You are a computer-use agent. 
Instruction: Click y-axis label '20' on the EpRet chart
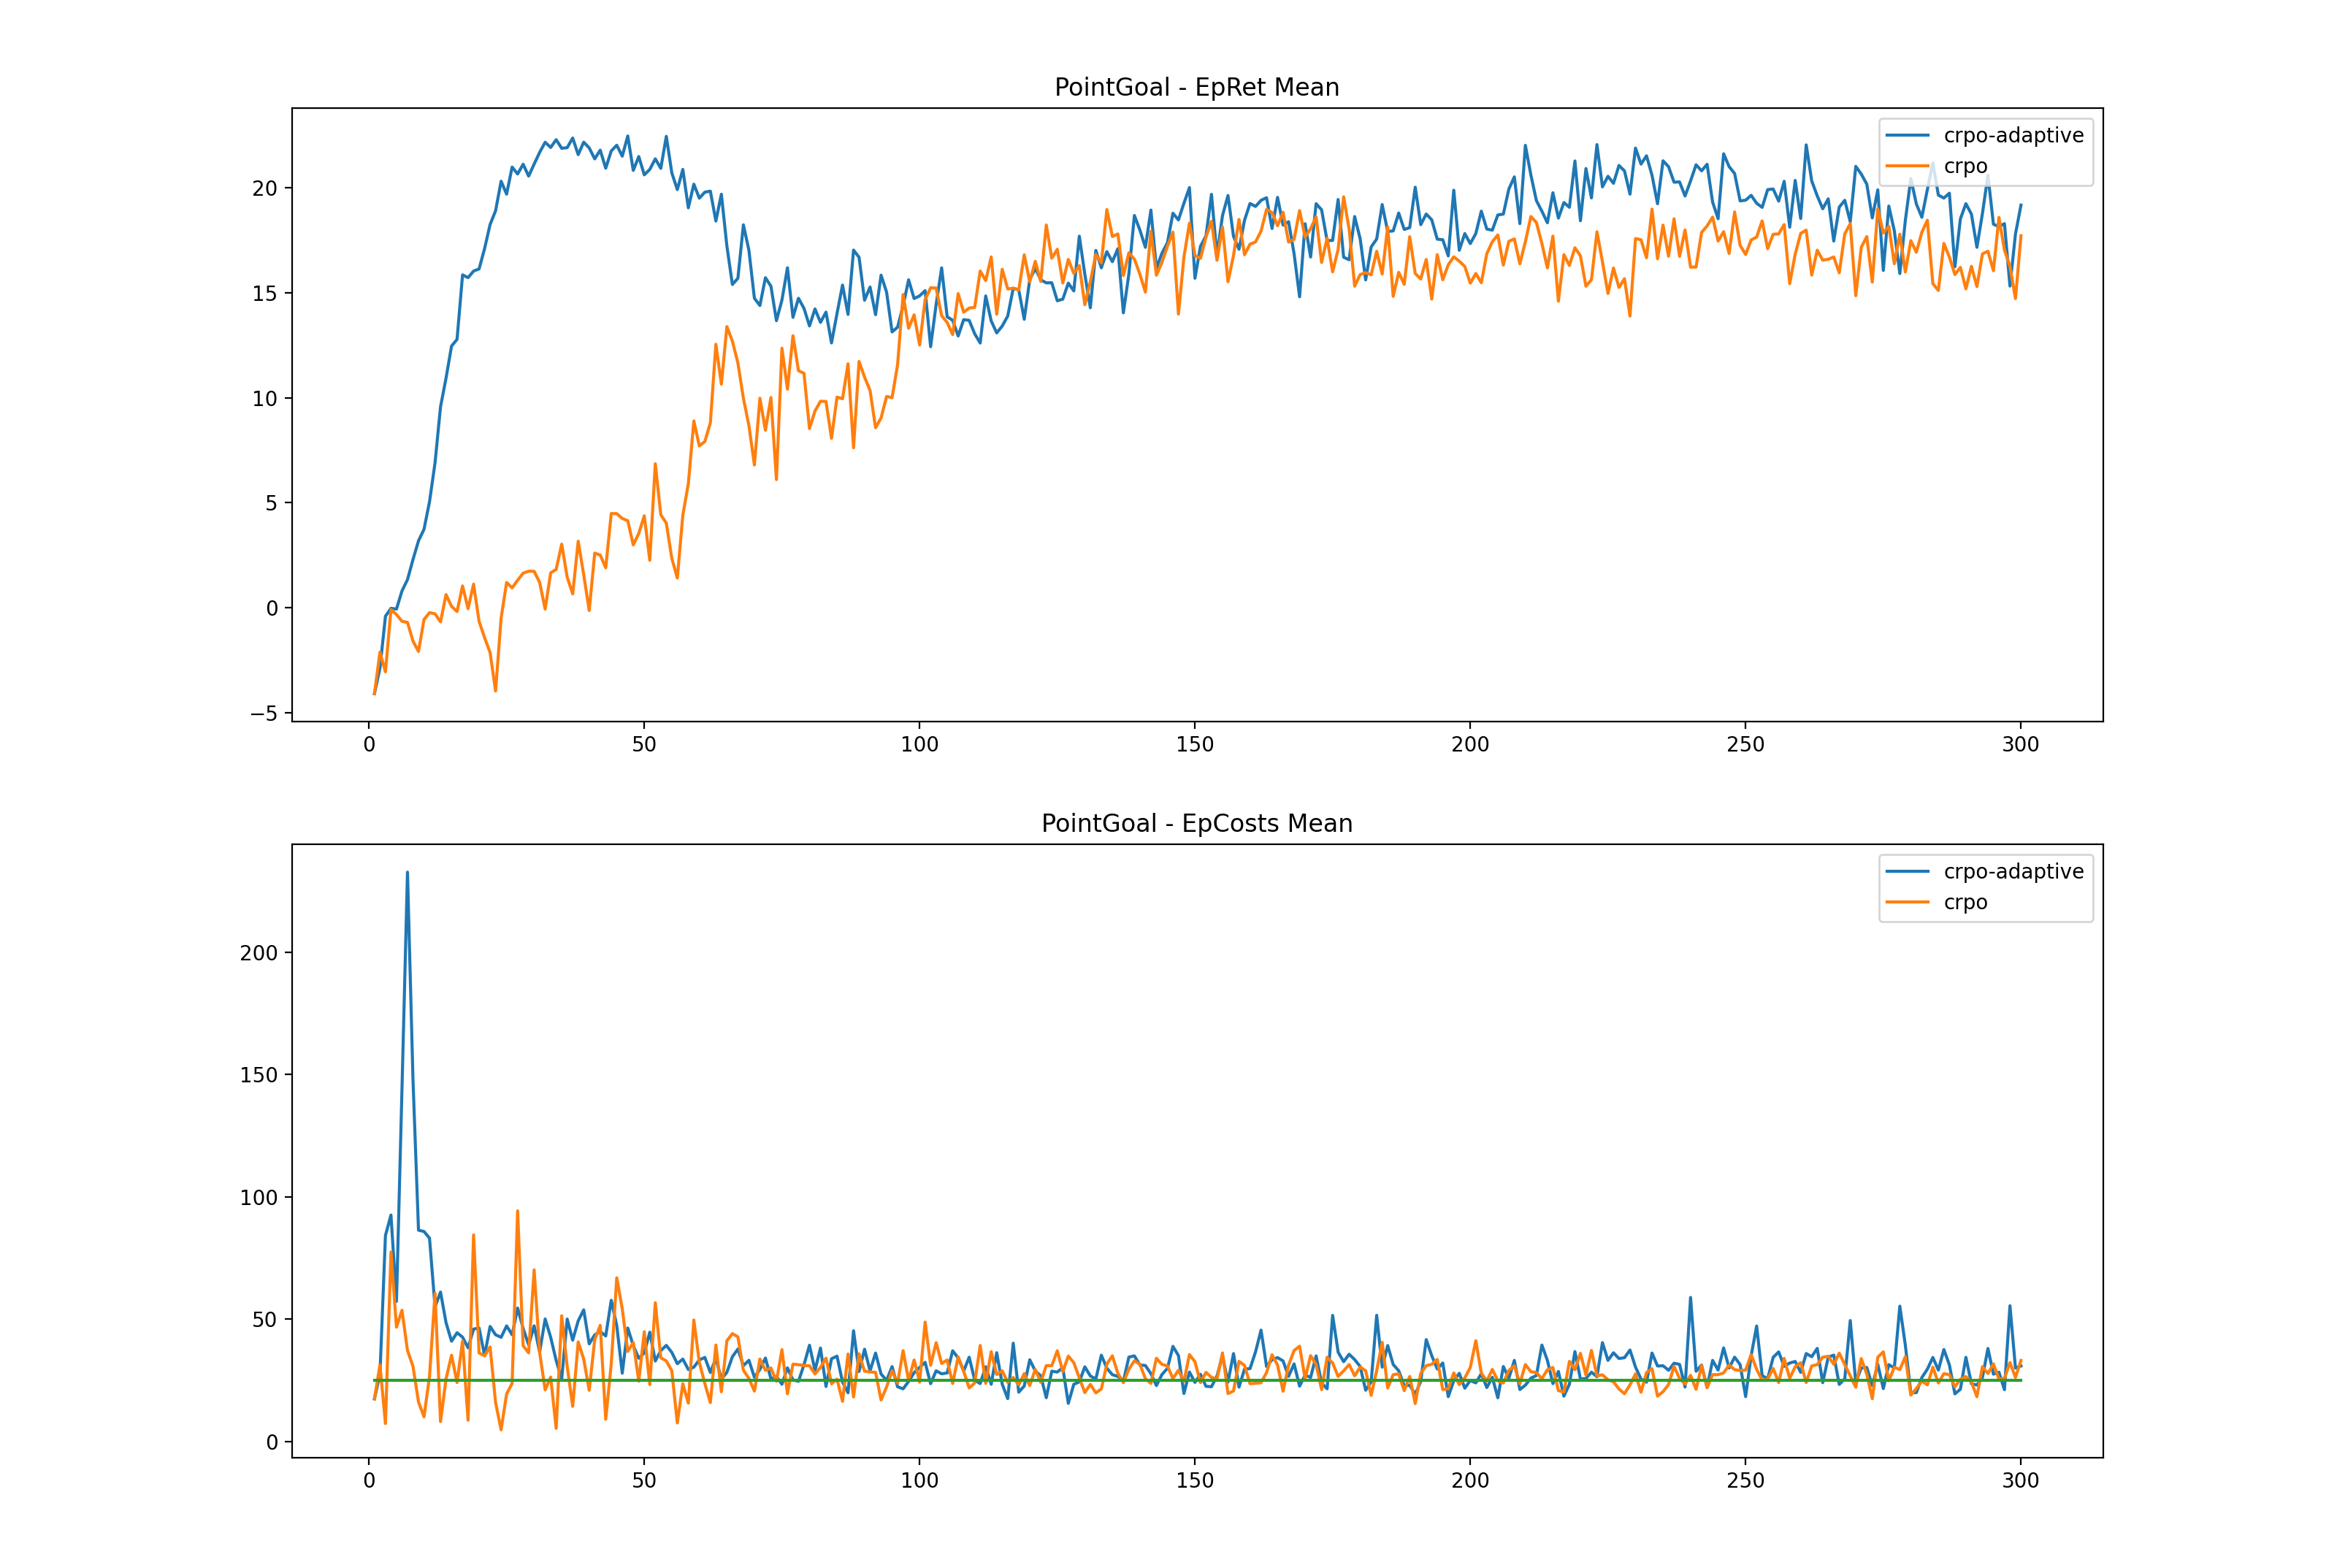[264, 189]
